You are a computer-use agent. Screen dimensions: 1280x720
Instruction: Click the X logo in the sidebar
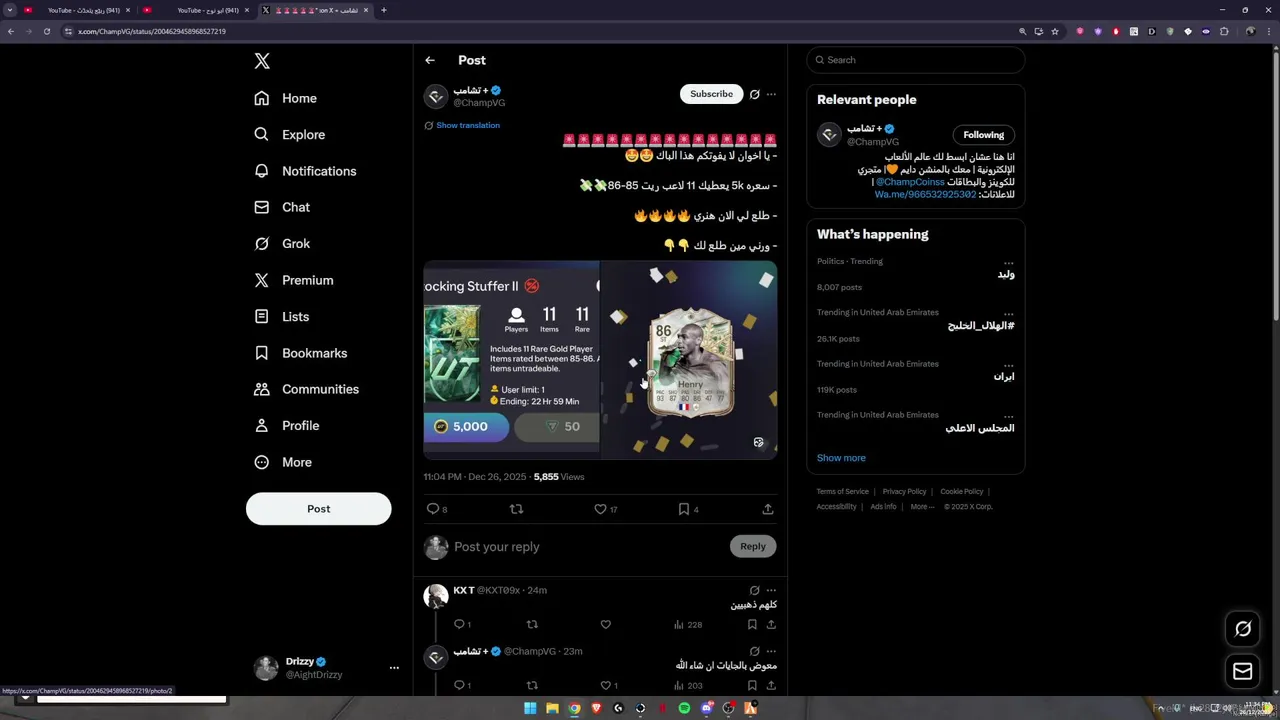262,61
